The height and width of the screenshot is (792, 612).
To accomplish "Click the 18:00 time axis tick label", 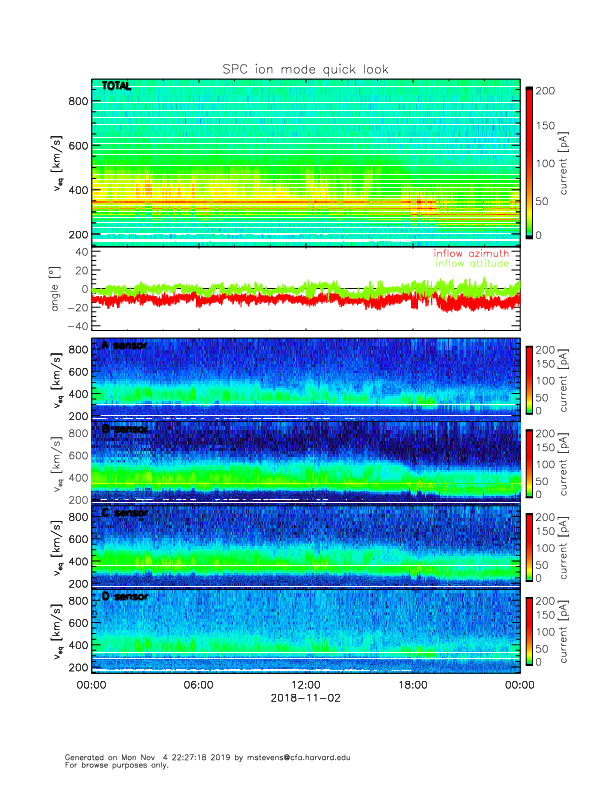I will click(x=412, y=686).
